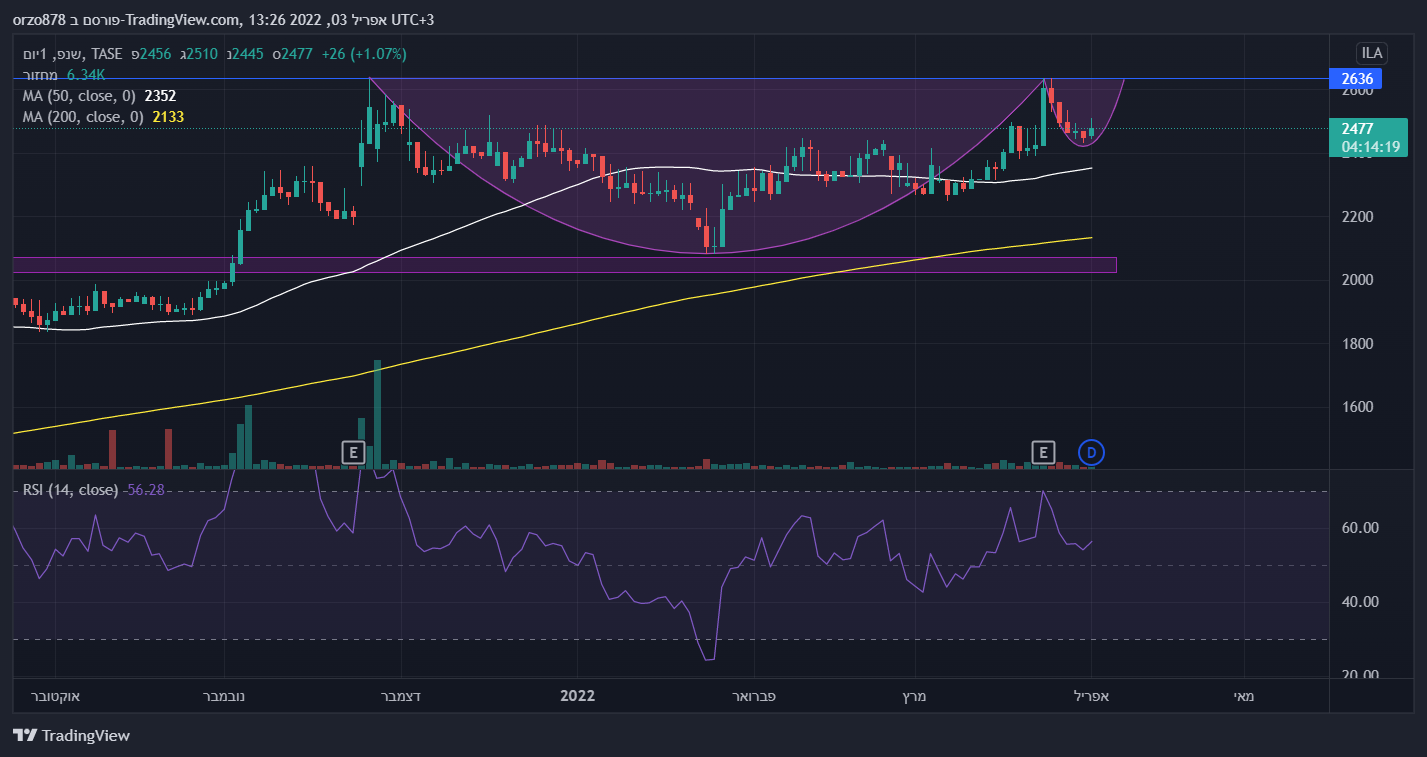The width and height of the screenshot is (1427, 757).
Task: Click the 1800 price axis label
Action: click(1356, 343)
